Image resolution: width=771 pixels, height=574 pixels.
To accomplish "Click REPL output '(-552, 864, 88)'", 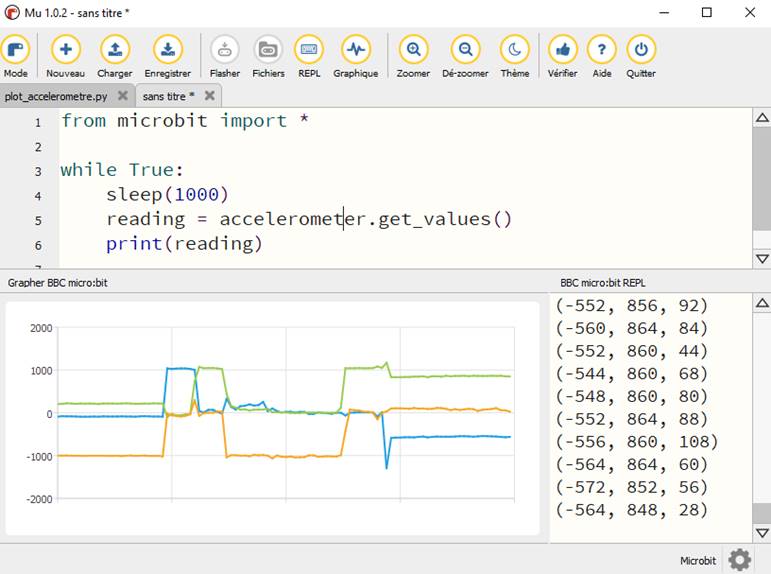I will 631,419.
